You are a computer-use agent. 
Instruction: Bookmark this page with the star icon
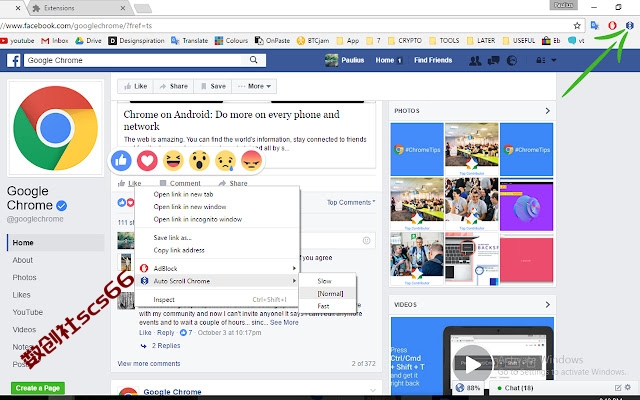(x=577, y=26)
